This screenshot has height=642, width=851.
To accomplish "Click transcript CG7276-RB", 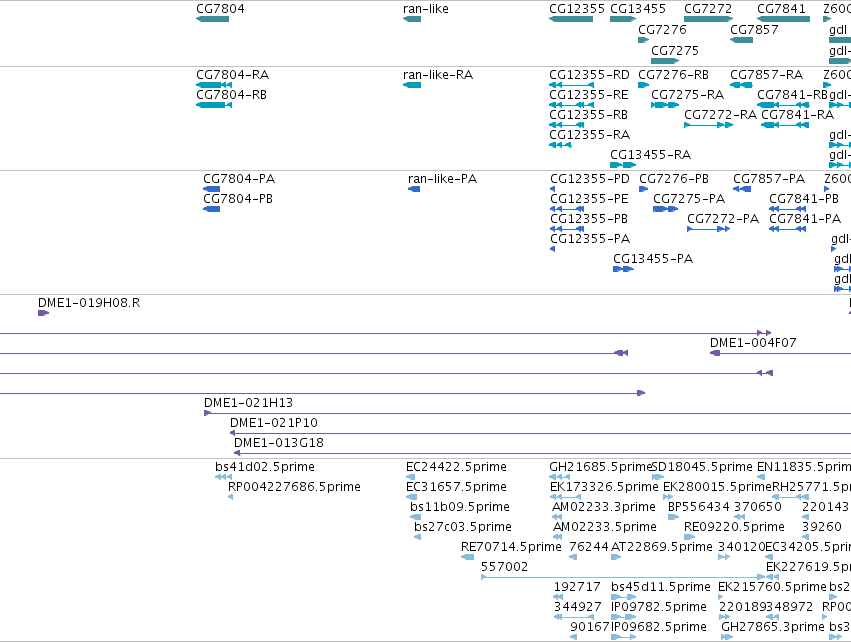I will pyautogui.click(x=644, y=85).
